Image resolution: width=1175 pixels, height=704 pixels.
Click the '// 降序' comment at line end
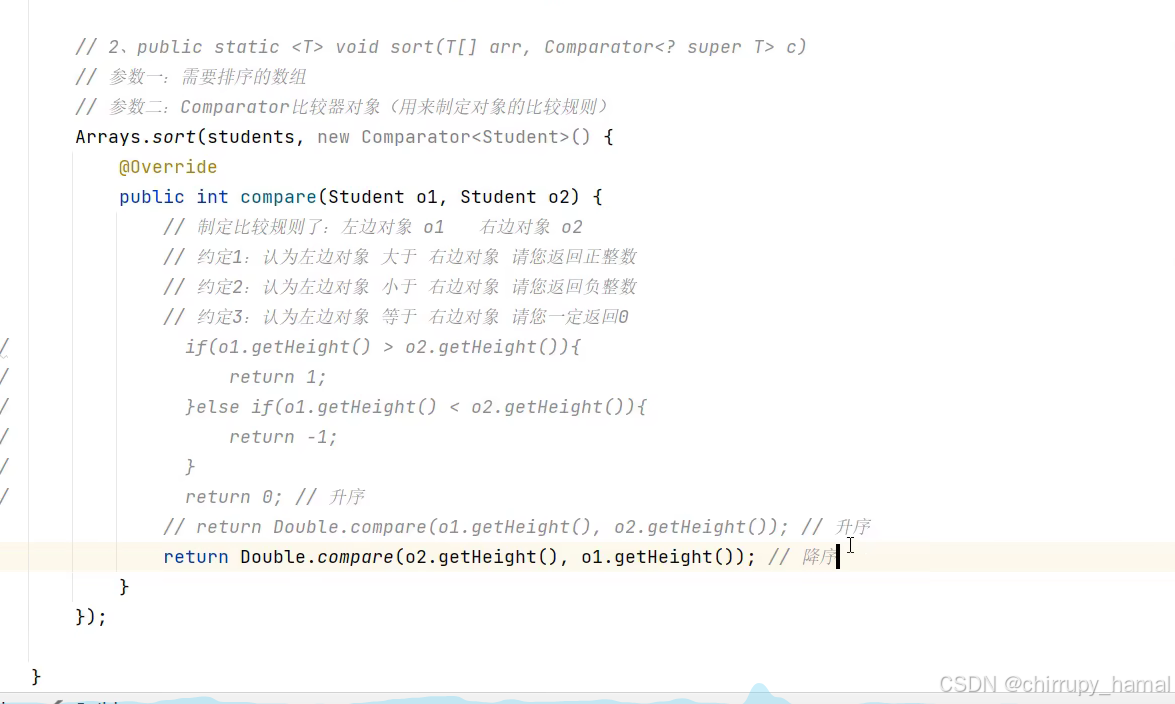802,557
